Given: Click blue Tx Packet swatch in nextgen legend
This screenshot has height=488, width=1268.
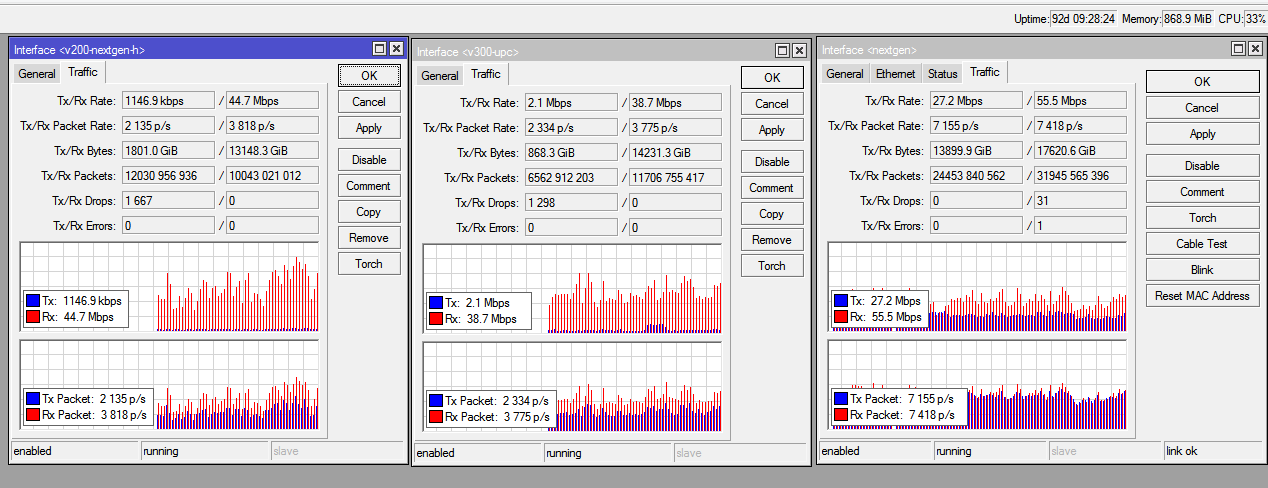Looking at the screenshot, I should [840, 398].
